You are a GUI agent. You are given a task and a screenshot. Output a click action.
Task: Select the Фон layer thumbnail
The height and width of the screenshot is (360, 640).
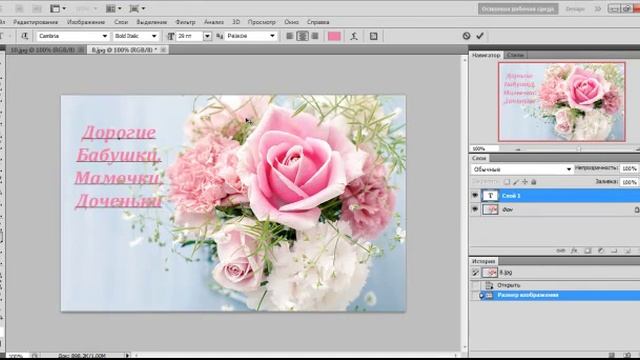(490, 209)
